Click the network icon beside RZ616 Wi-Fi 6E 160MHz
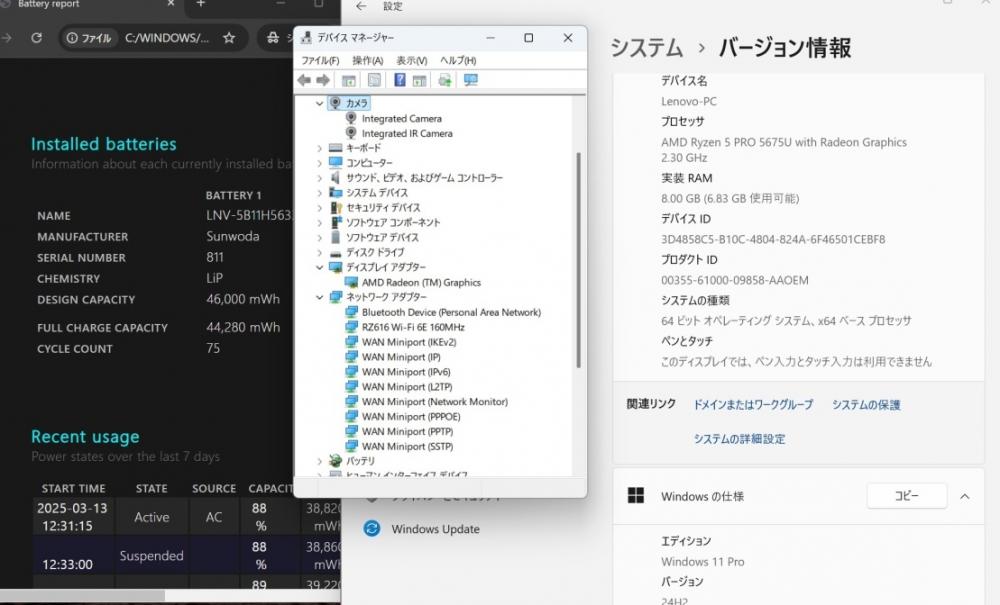This screenshot has width=1000, height=605. pos(351,326)
